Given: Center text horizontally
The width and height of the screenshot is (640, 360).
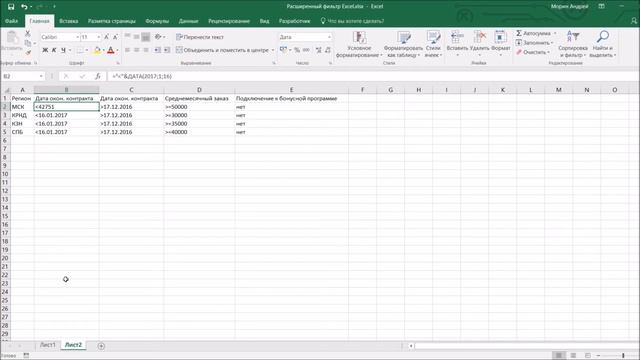Looking at the screenshot, I should point(136,50).
